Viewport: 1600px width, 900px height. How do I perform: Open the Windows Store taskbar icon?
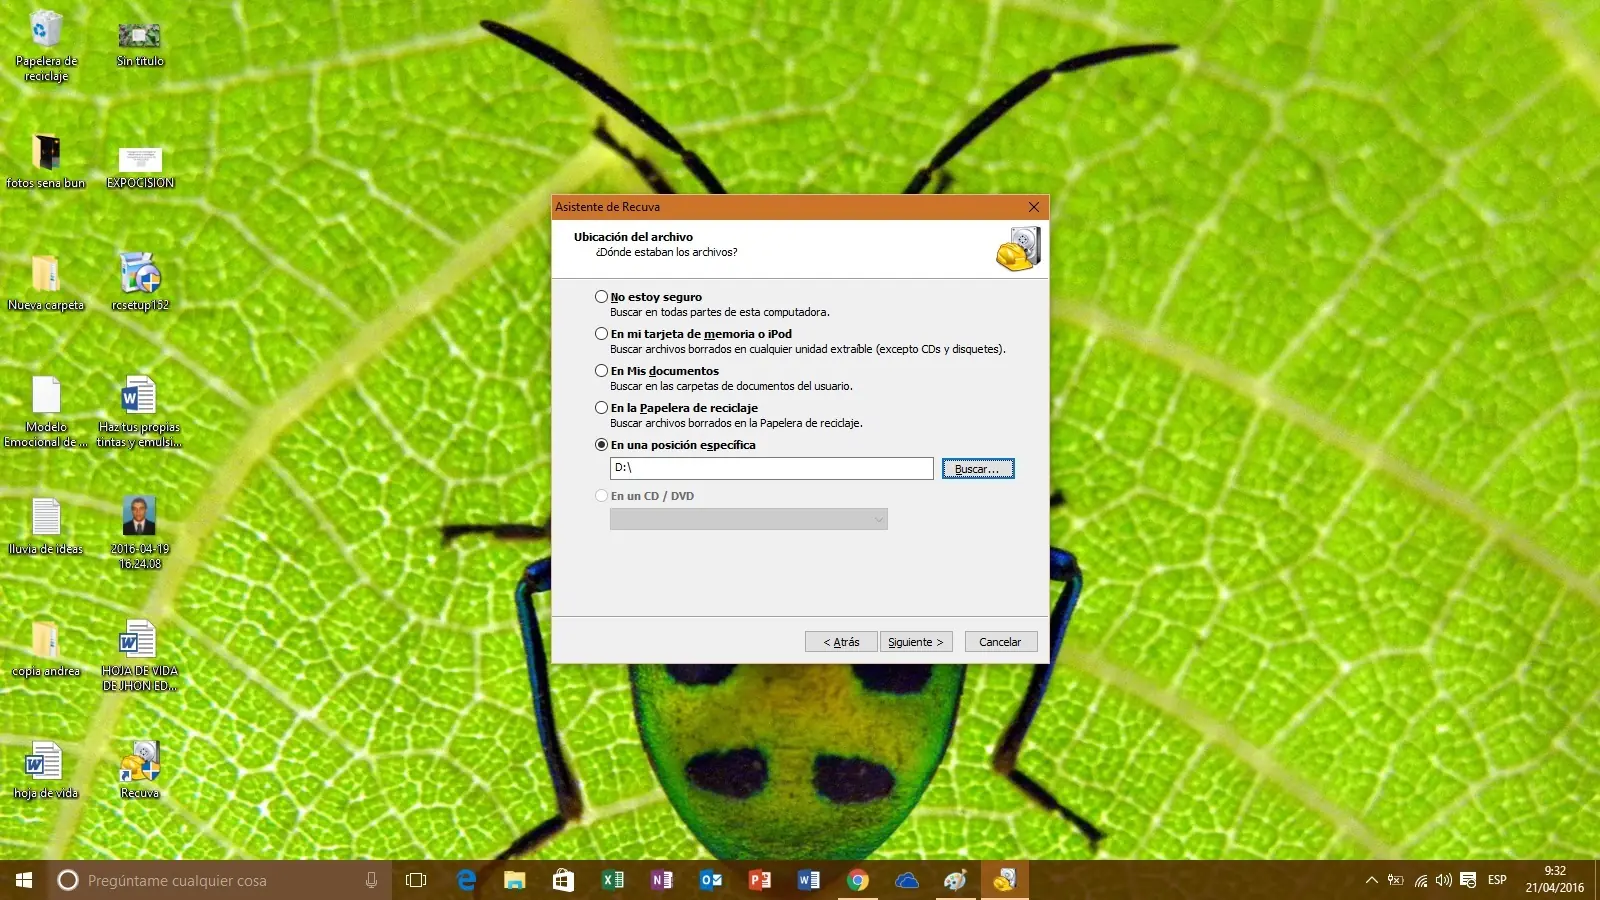(563, 880)
